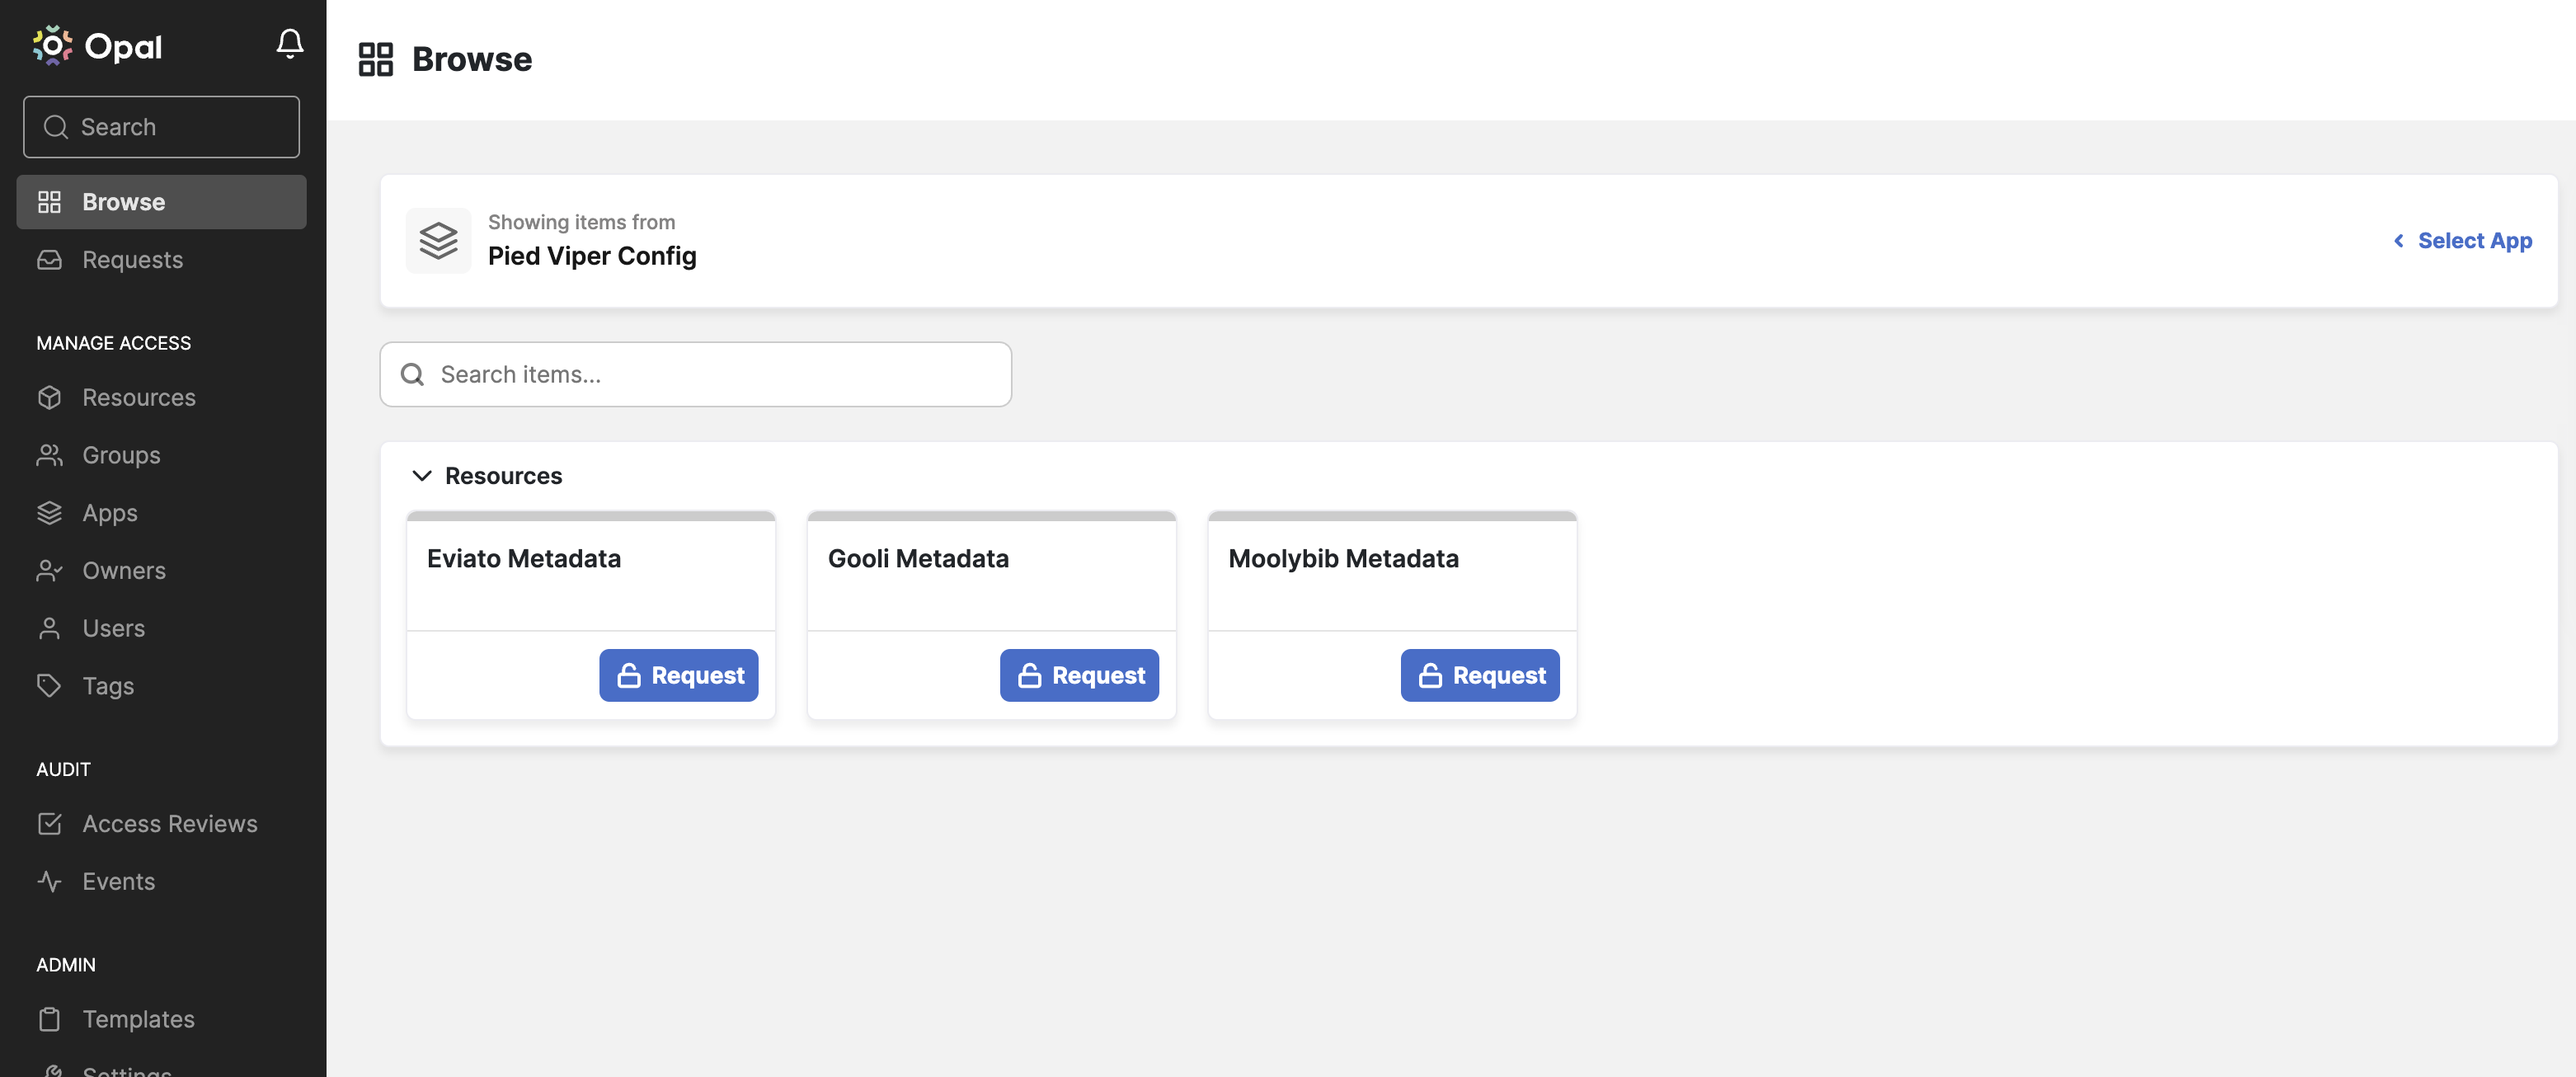Screen dimensions: 2576x1077
Task: Request access to Eviato Metadata
Action: point(678,676)
